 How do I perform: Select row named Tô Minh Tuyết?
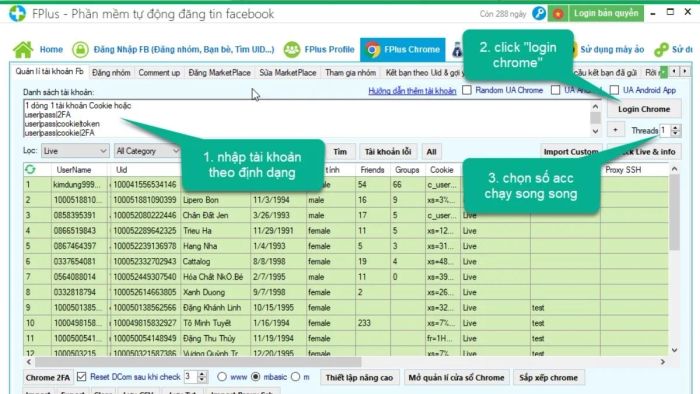click(346, 323)
